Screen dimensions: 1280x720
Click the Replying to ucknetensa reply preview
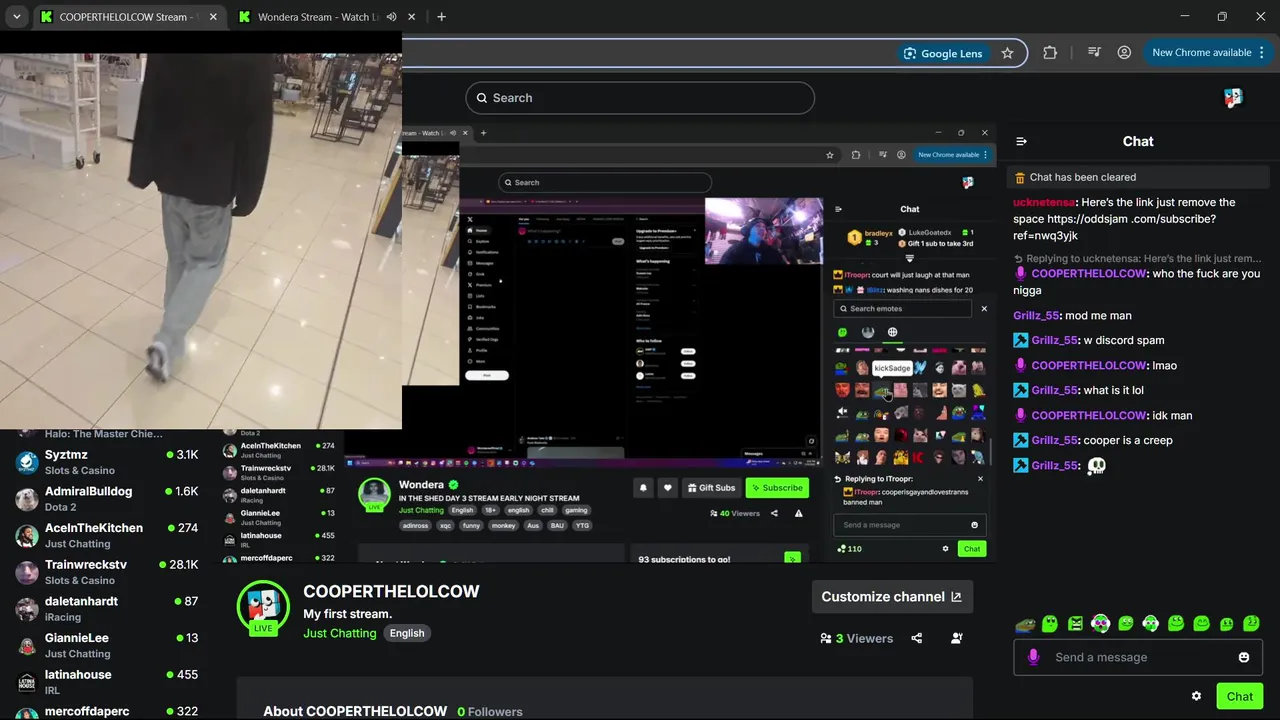[x=1137, y=258]
